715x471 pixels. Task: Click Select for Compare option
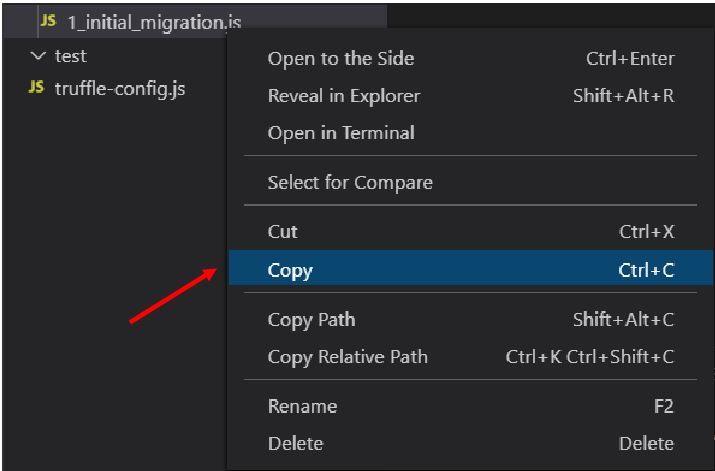click(x=350, y=182)
